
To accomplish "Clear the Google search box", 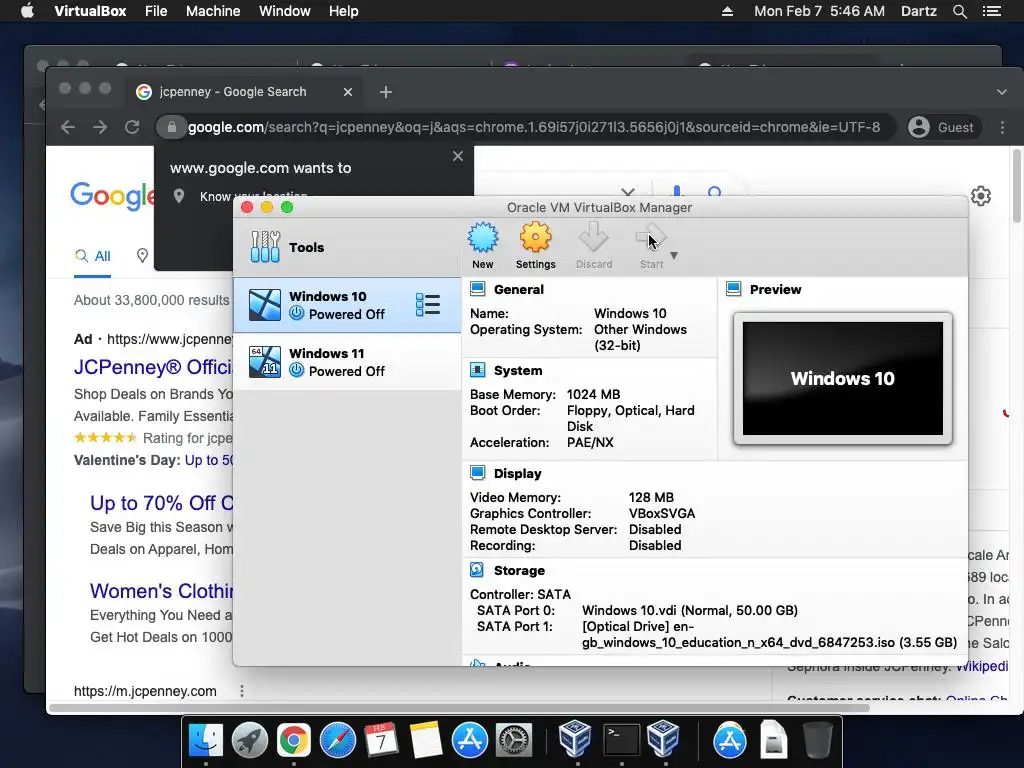I will coord(628,192).
